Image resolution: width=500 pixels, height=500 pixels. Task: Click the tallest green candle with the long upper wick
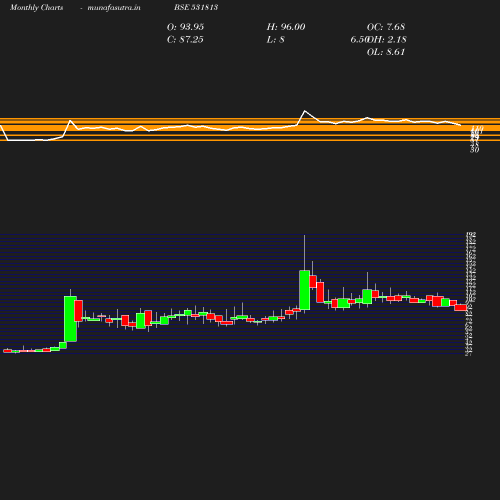[x=304, y=290]
